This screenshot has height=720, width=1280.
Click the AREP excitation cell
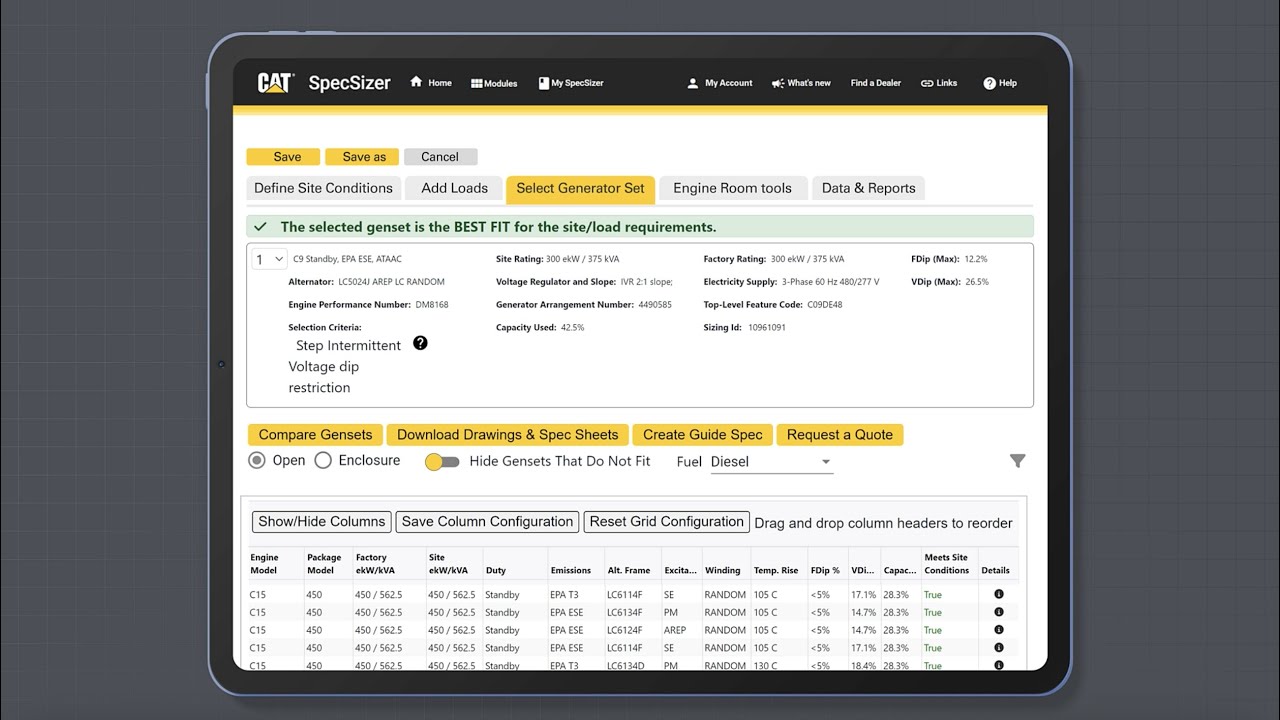click(675, 630)
